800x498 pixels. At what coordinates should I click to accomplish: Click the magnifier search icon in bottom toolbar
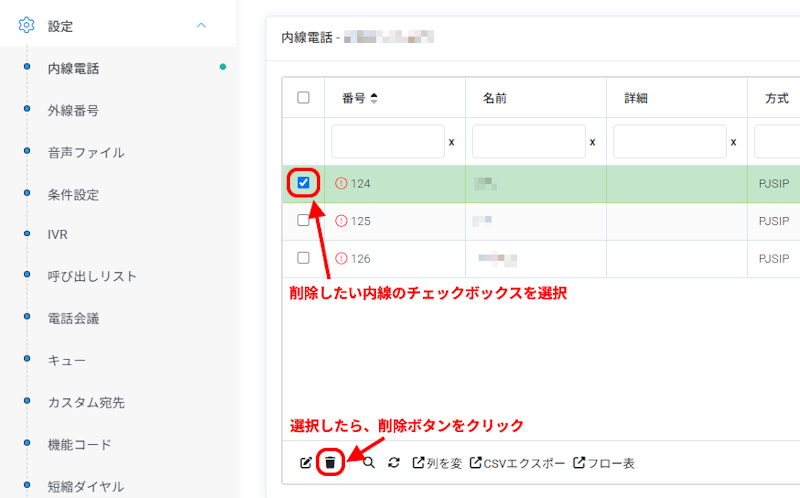[x=369, y=463]
